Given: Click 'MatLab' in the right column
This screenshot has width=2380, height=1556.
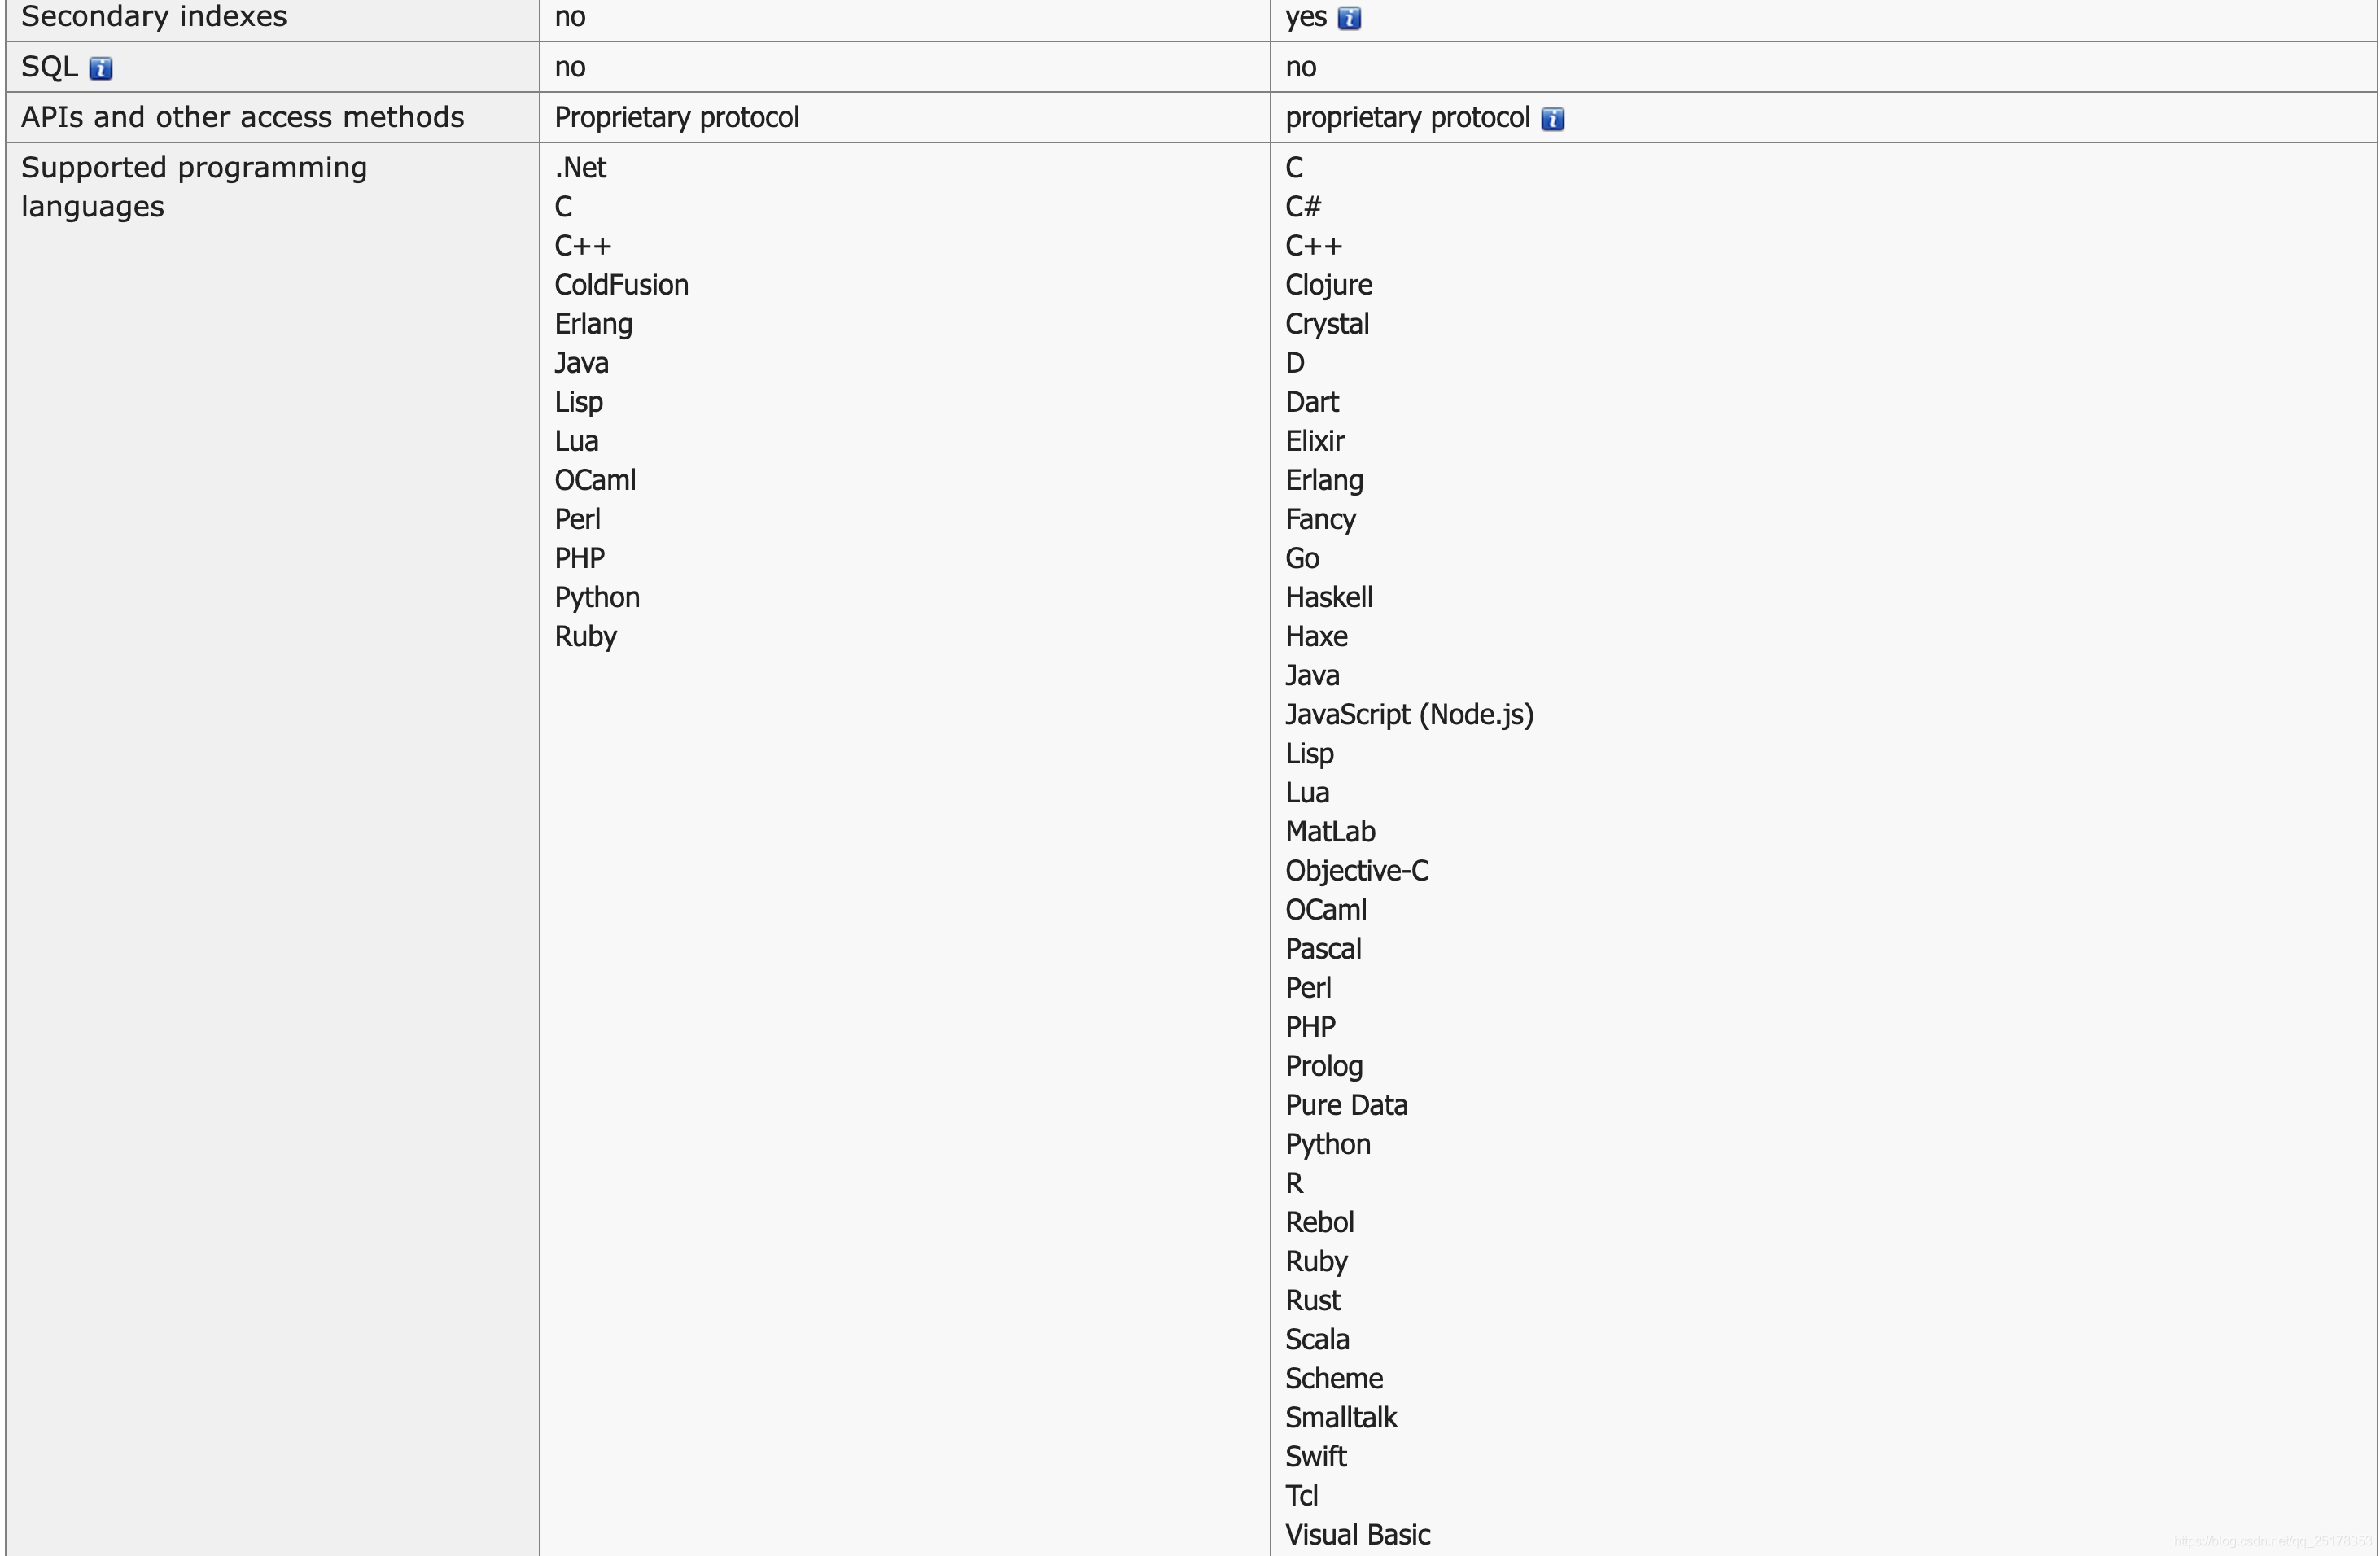Looking at the screenshot, I should point(1331,832).
